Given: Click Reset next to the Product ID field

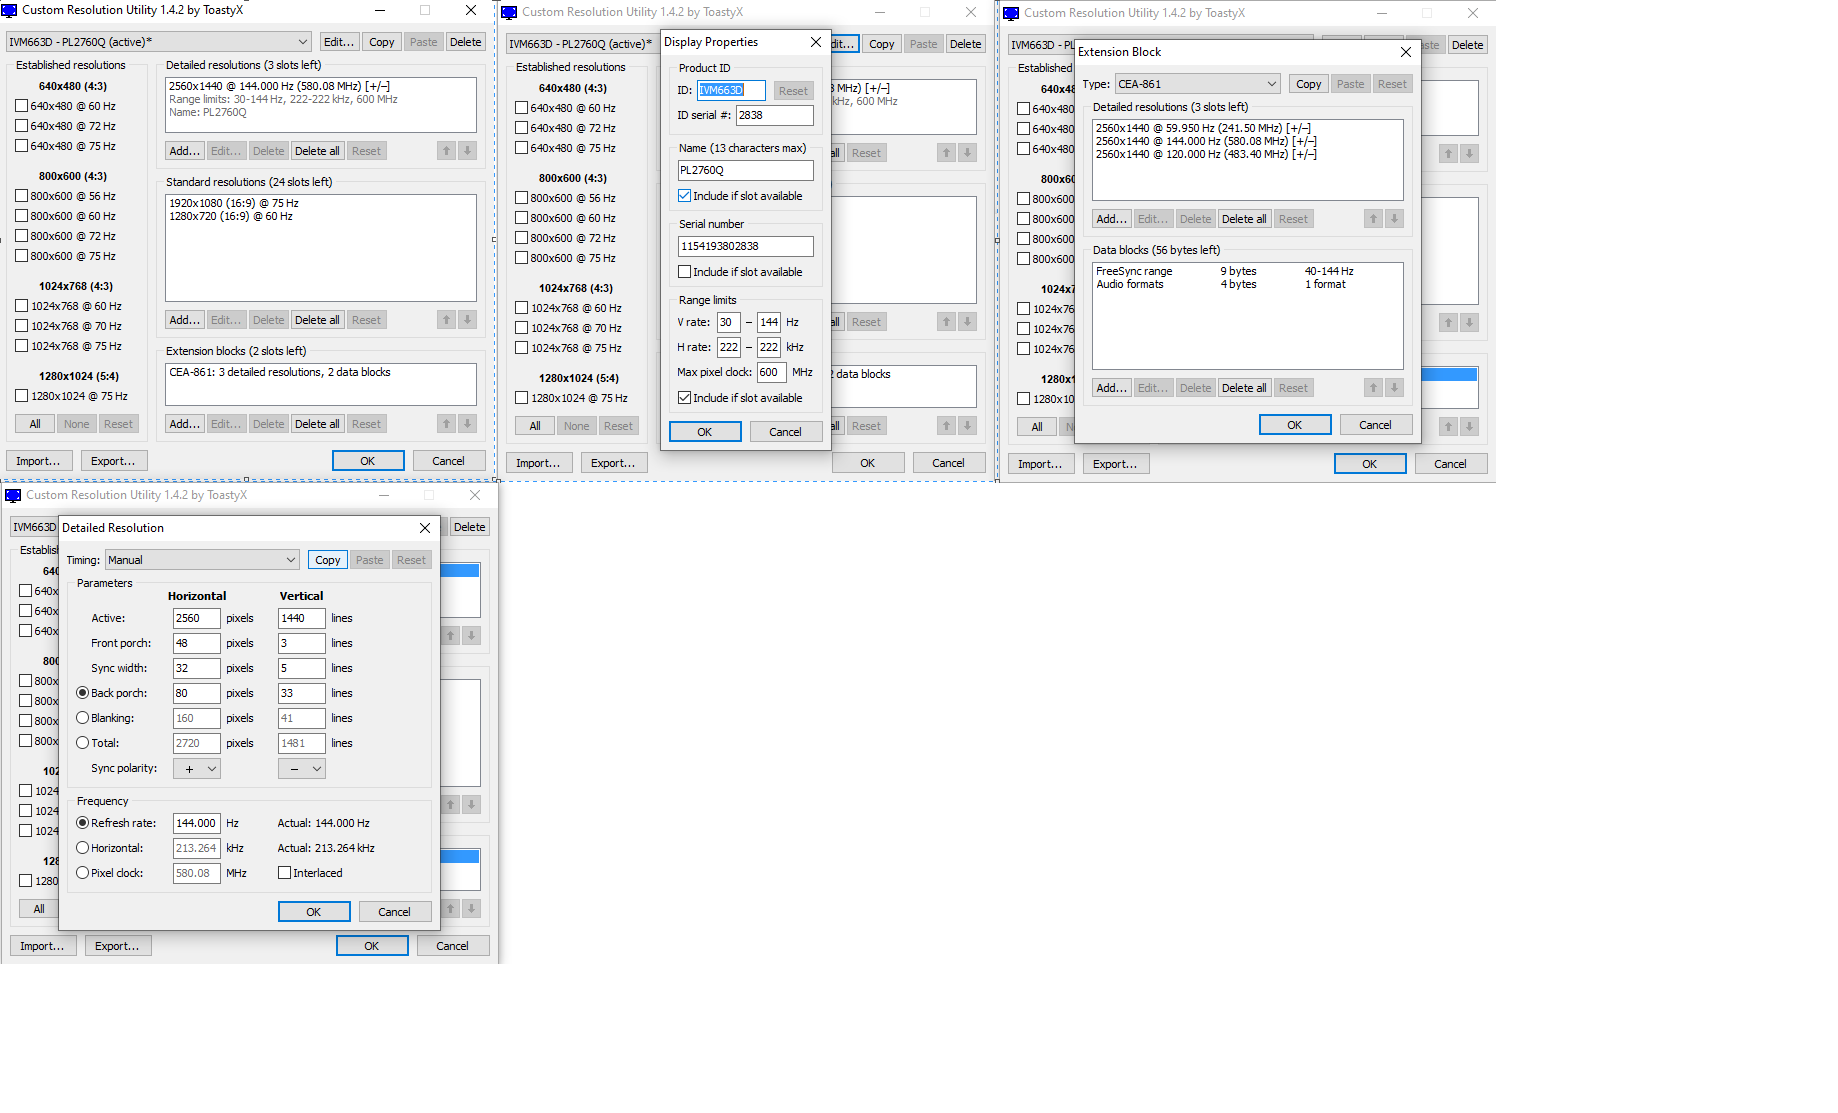Looking at the screenshot, I should pos(793,91).
